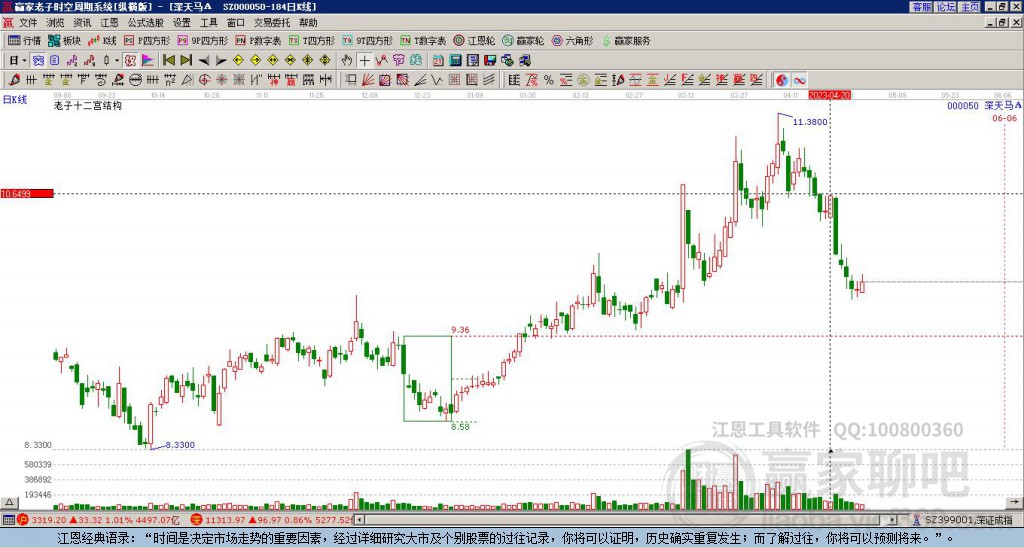Open the P数字表 tool

[258, 40]
